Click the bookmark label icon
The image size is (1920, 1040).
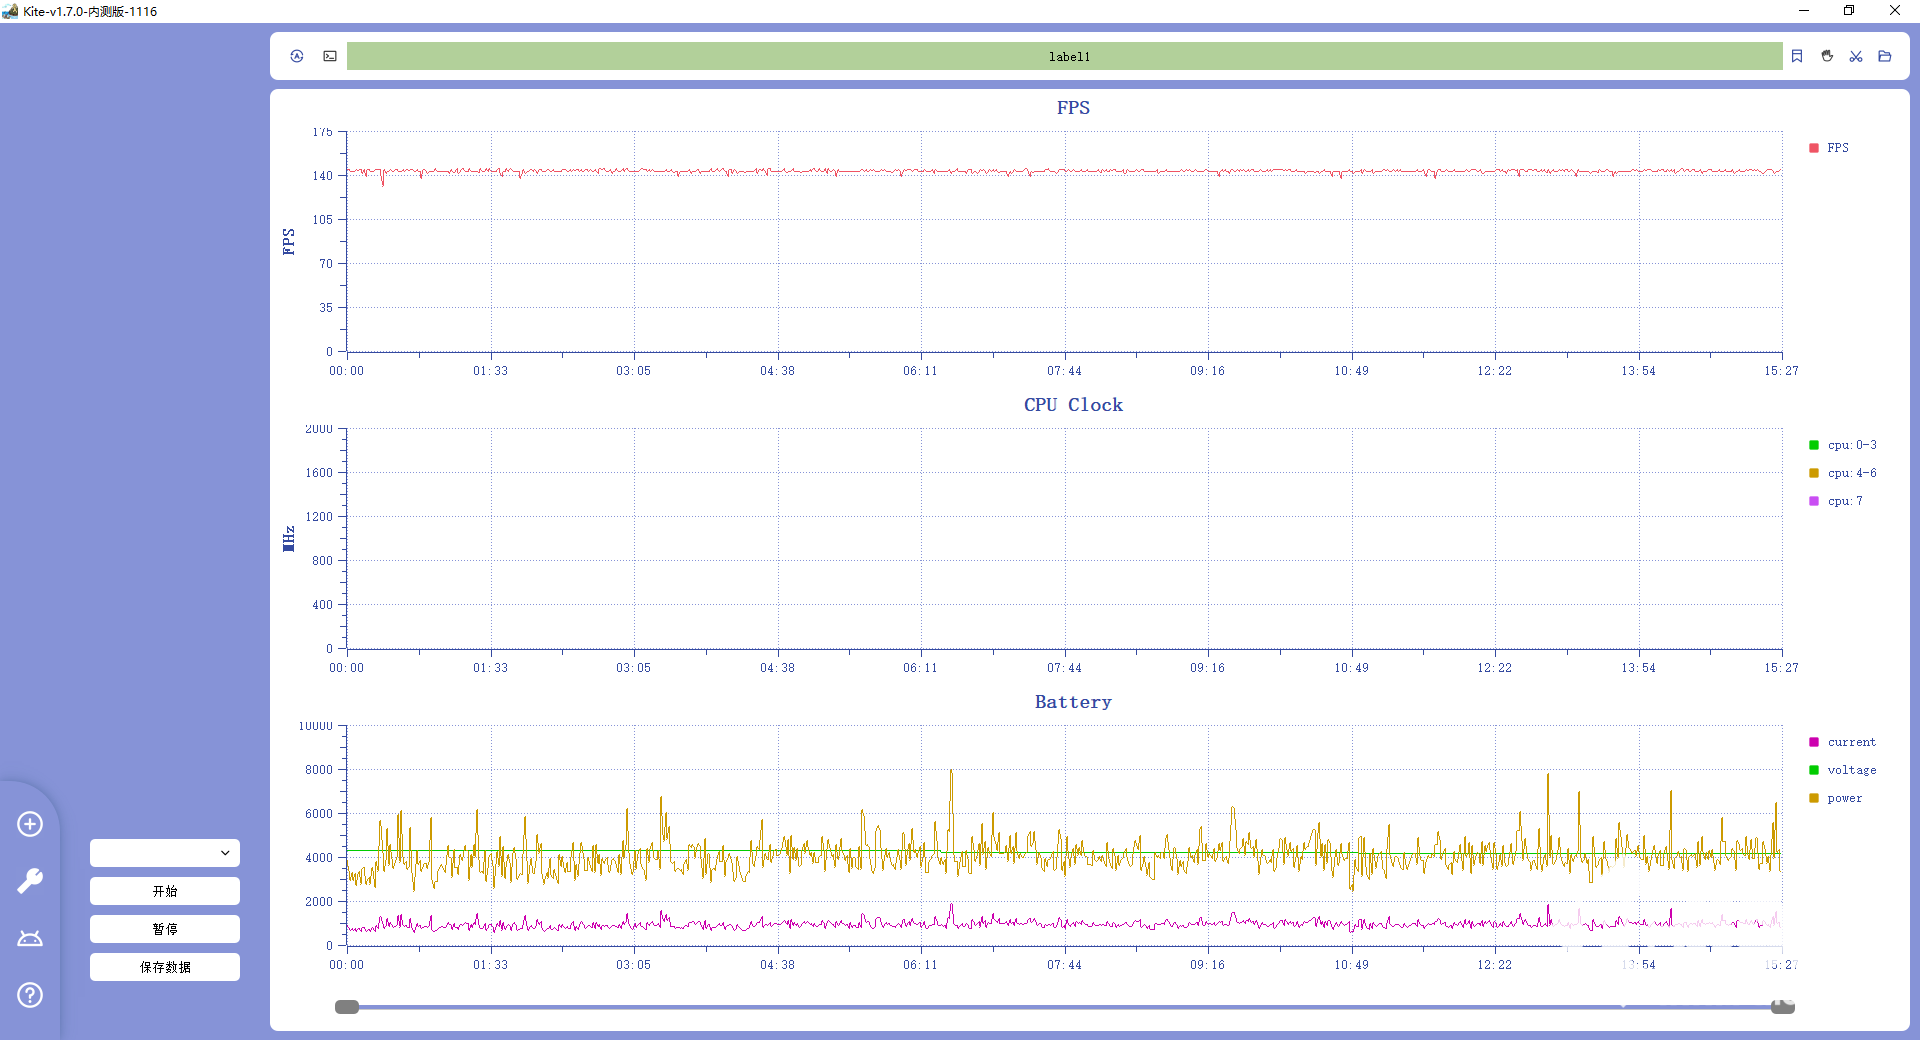pos(1797,56)
